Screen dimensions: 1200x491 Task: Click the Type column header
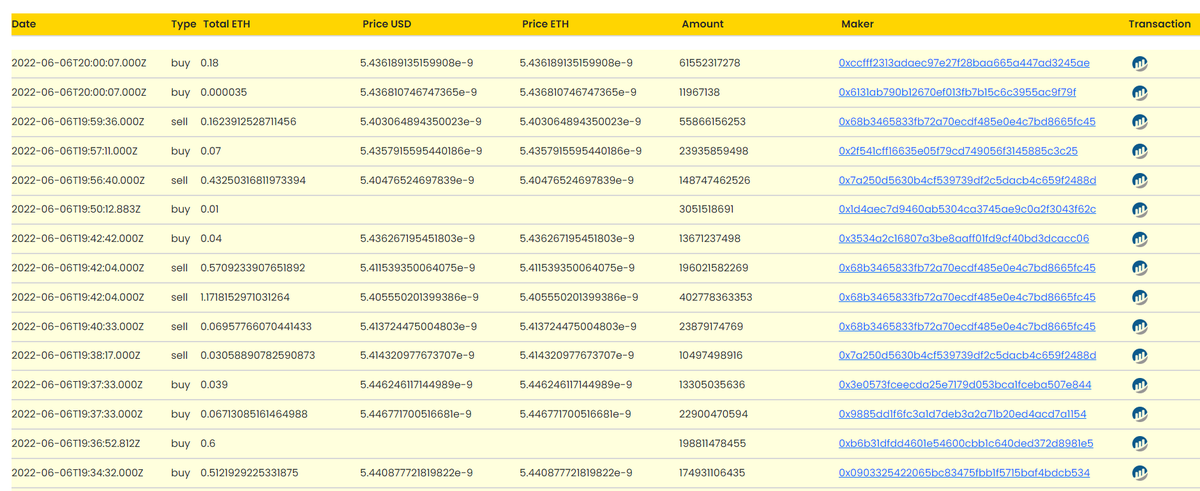[183, 24]
